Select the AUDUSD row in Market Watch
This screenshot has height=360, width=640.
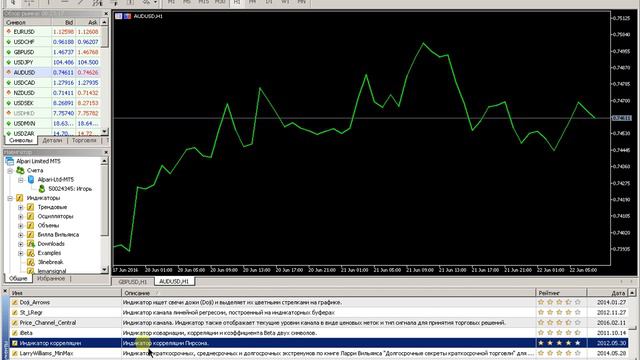click(x=52, y=72)
